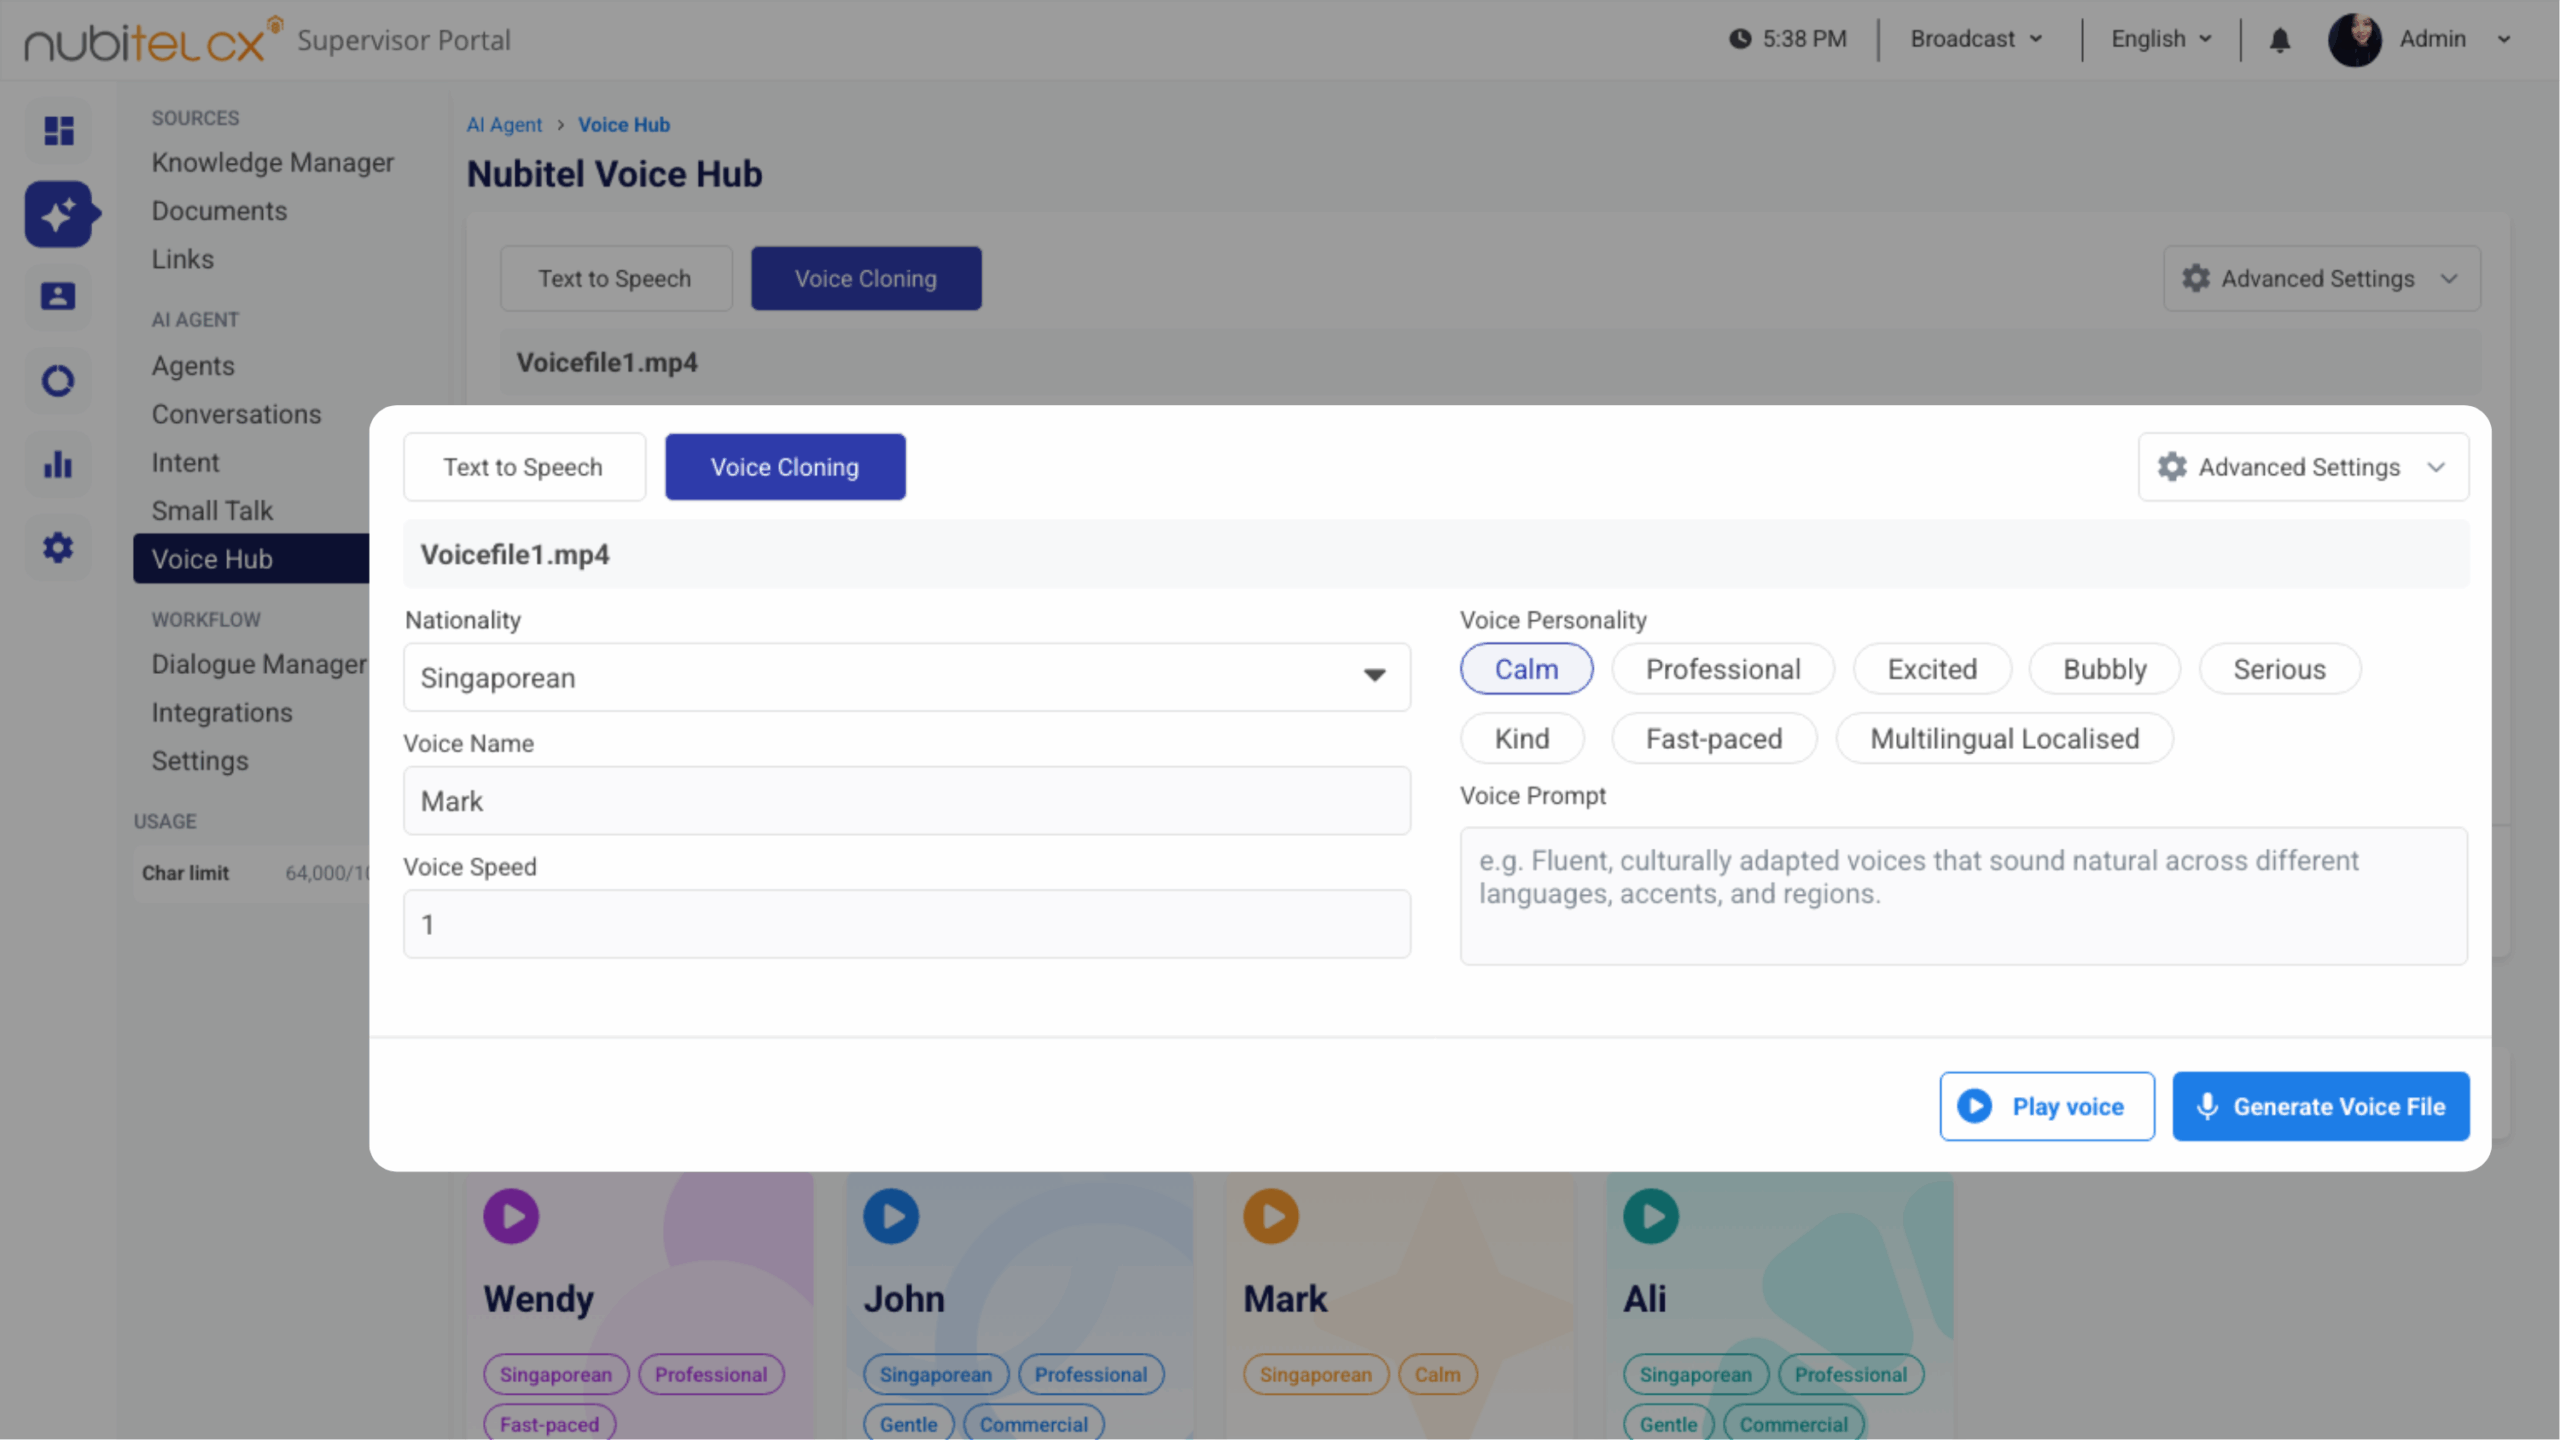Viewport: 2560px width, 1440px height.
Task: Click Mark's Calm tag on card
Action: point(1437,1374)
